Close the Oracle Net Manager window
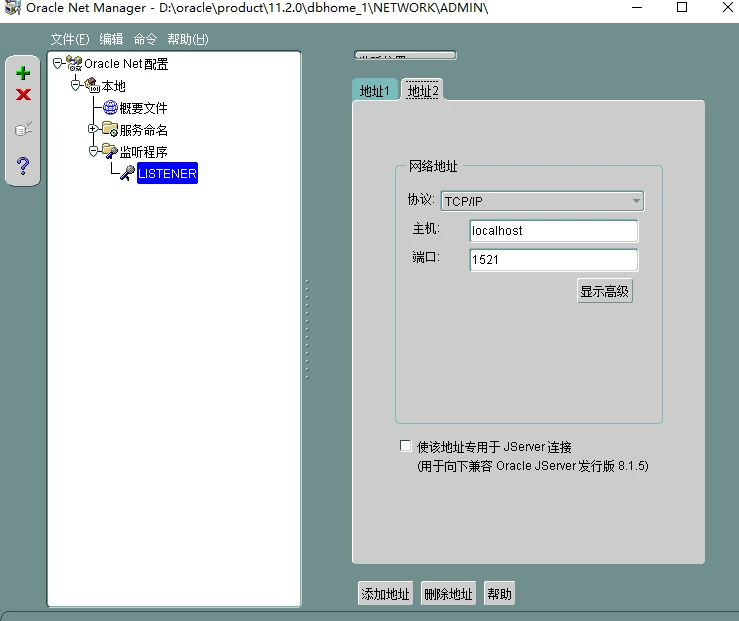Image resolution: width=739 pixels, height=621 pixels. (728, 8)
